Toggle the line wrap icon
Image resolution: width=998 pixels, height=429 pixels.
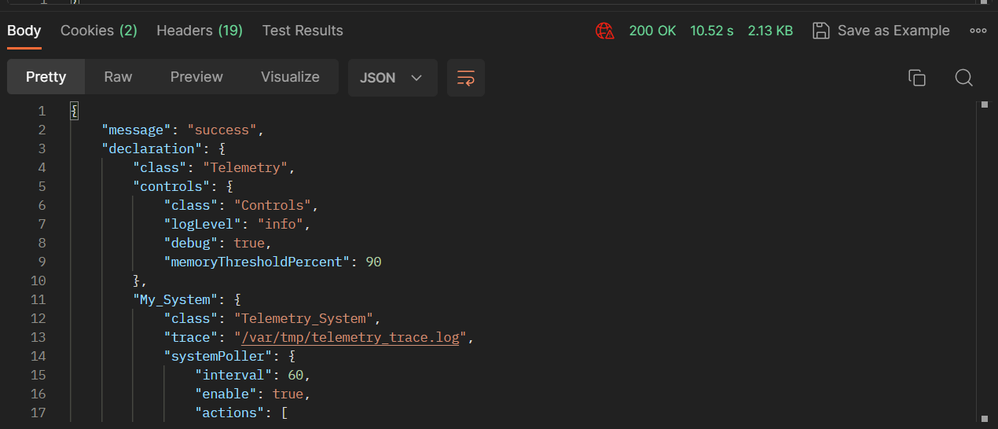click(x=465, y=78)
